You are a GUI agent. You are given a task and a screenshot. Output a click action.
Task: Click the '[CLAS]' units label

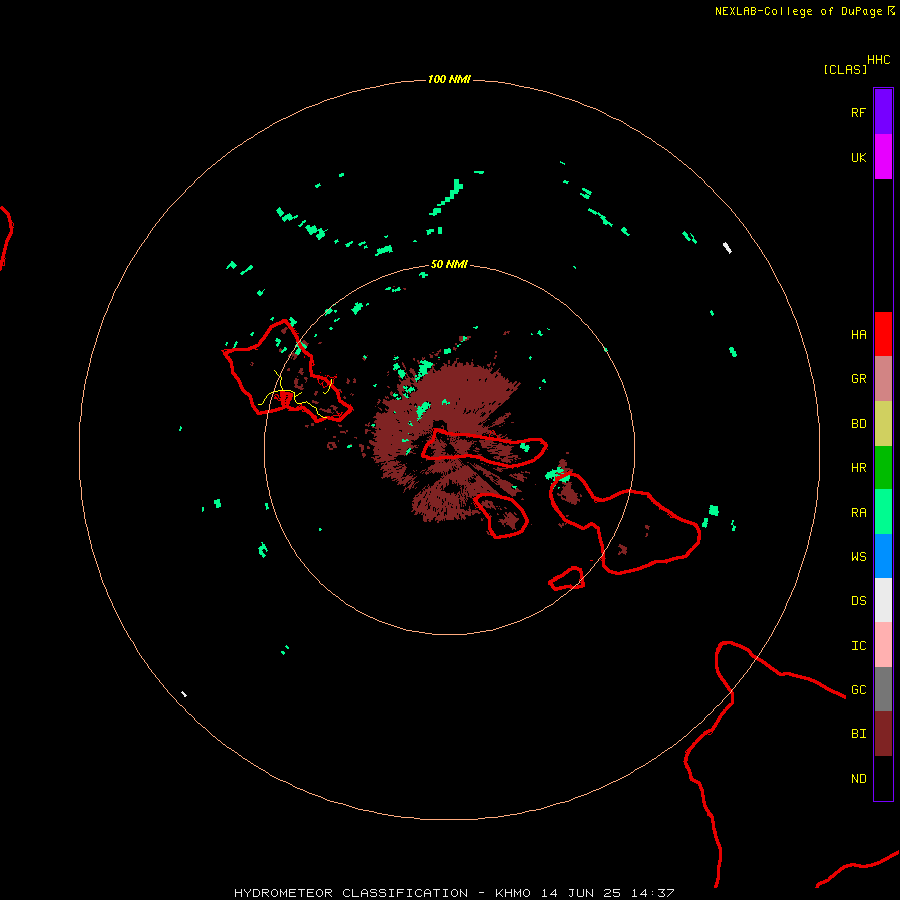[845, 69]
